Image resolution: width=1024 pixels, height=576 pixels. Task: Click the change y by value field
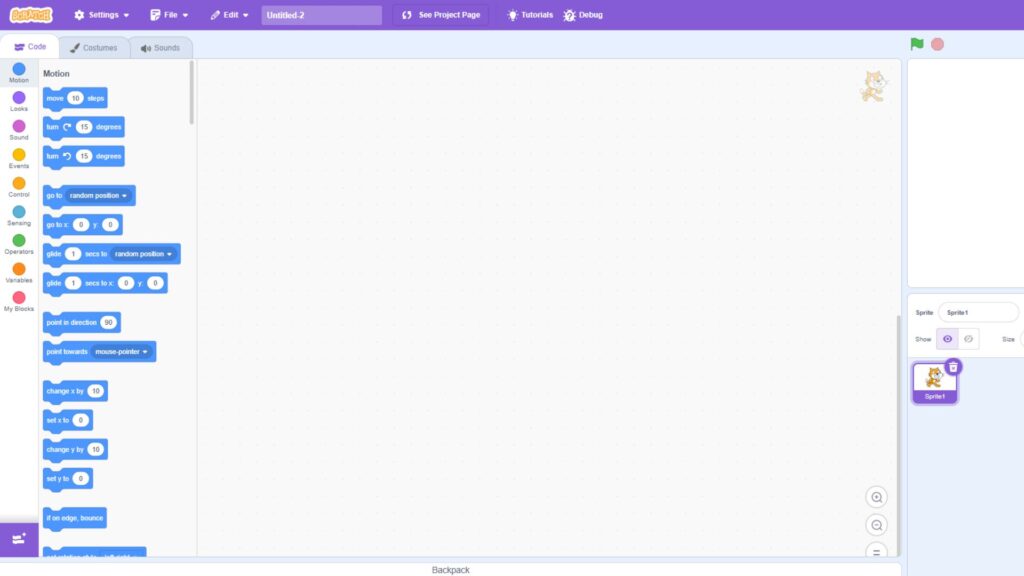pos(96,449)
